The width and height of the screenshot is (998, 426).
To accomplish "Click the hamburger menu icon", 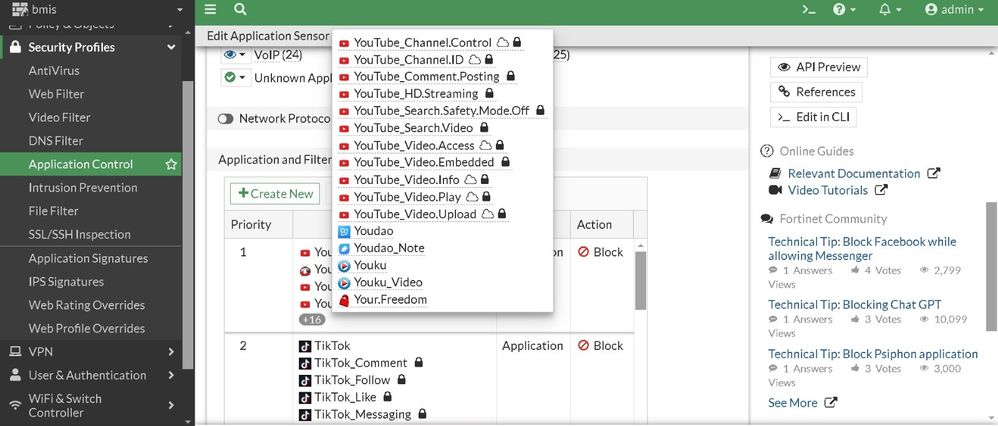I will (210, 9).
